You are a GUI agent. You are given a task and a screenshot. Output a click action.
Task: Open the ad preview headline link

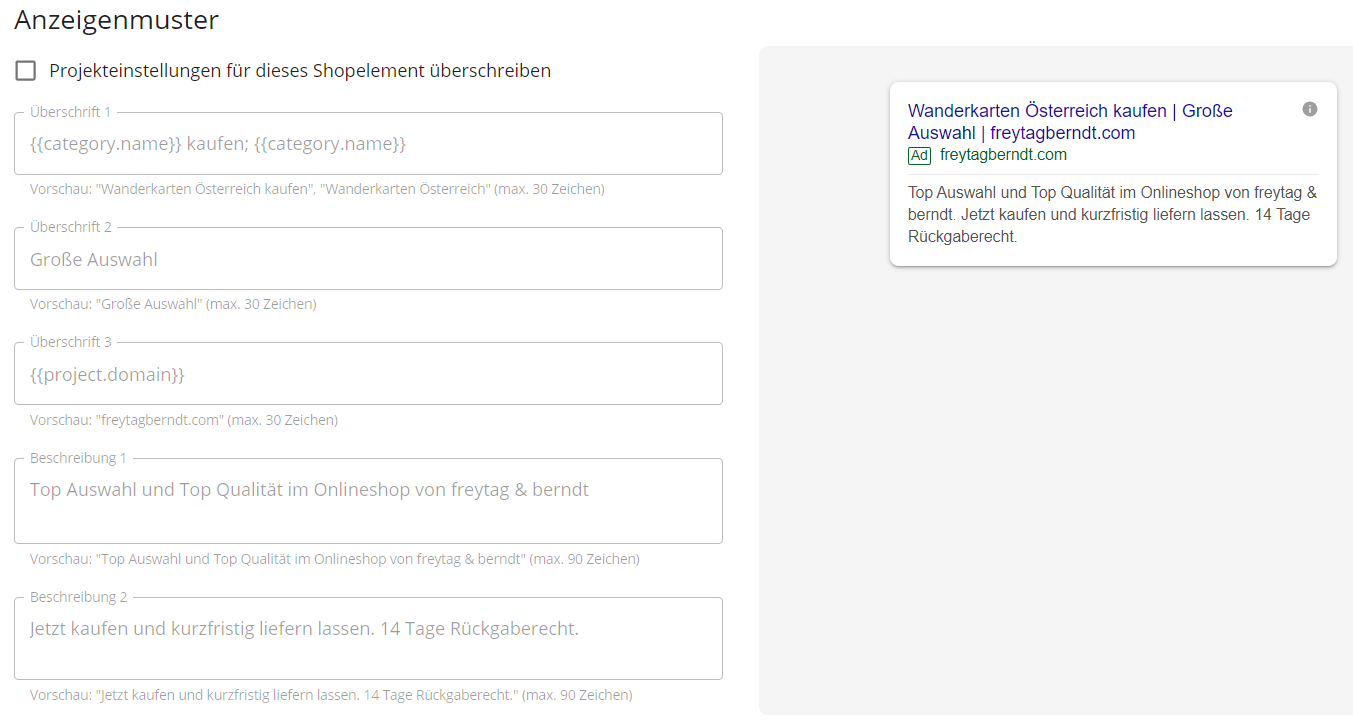click(1070, 122)
